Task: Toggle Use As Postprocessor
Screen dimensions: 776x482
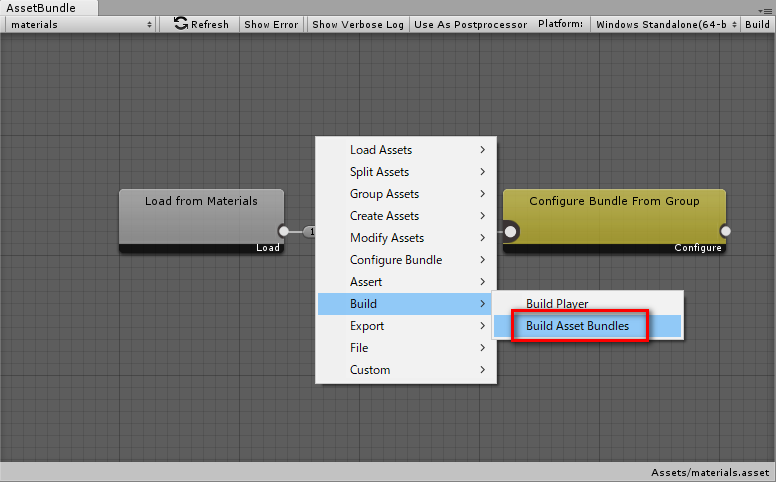Action: (x=470, y=24)
